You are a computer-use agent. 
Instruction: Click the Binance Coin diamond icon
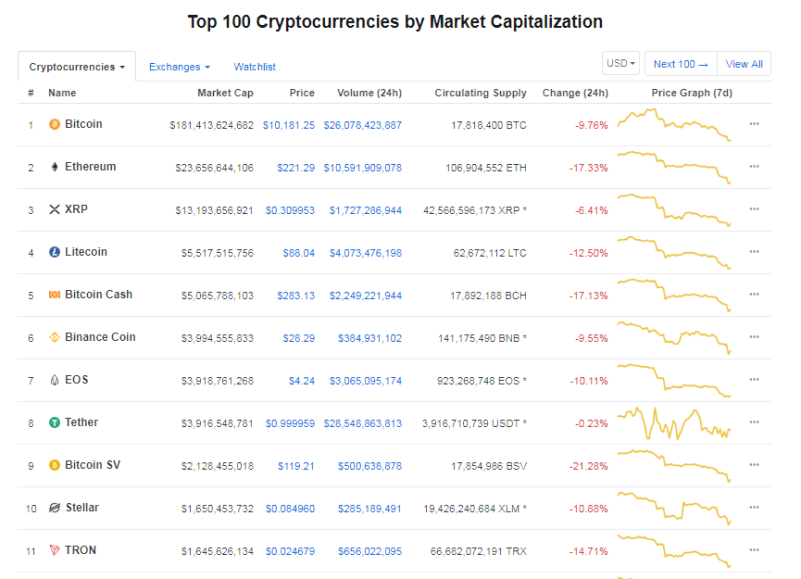tap(54, 337)
